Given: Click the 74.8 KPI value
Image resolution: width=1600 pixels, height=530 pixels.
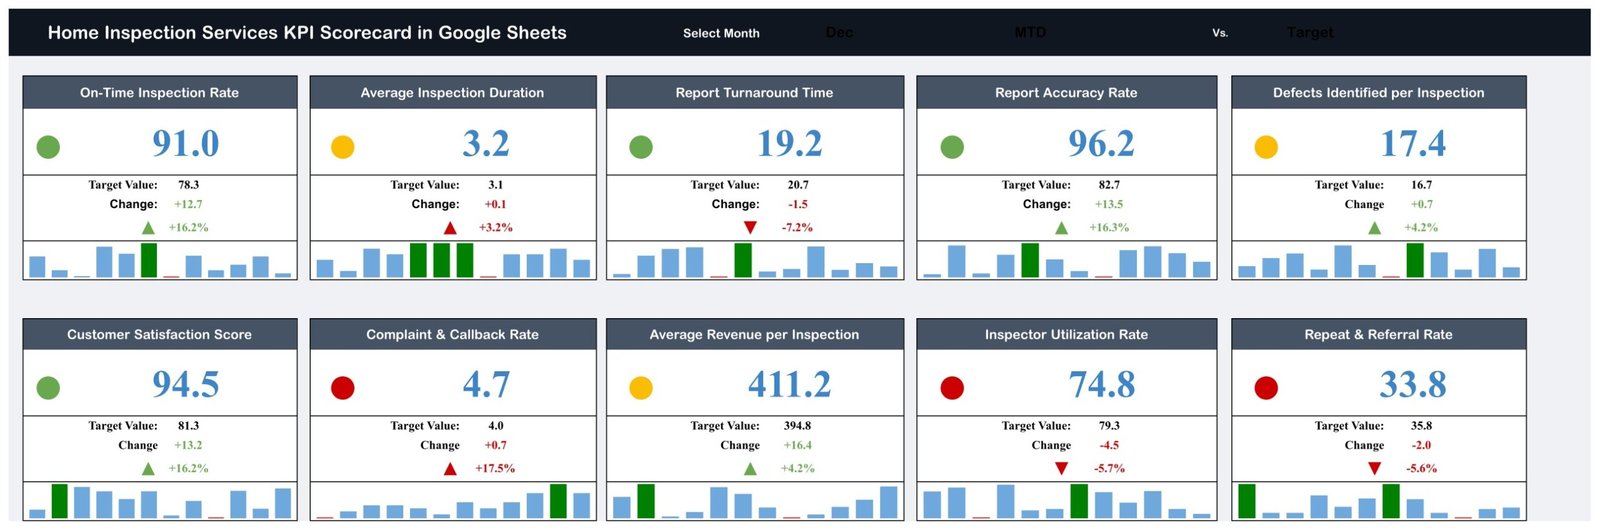Looking at the screenshot, I should pos(1101,385).
